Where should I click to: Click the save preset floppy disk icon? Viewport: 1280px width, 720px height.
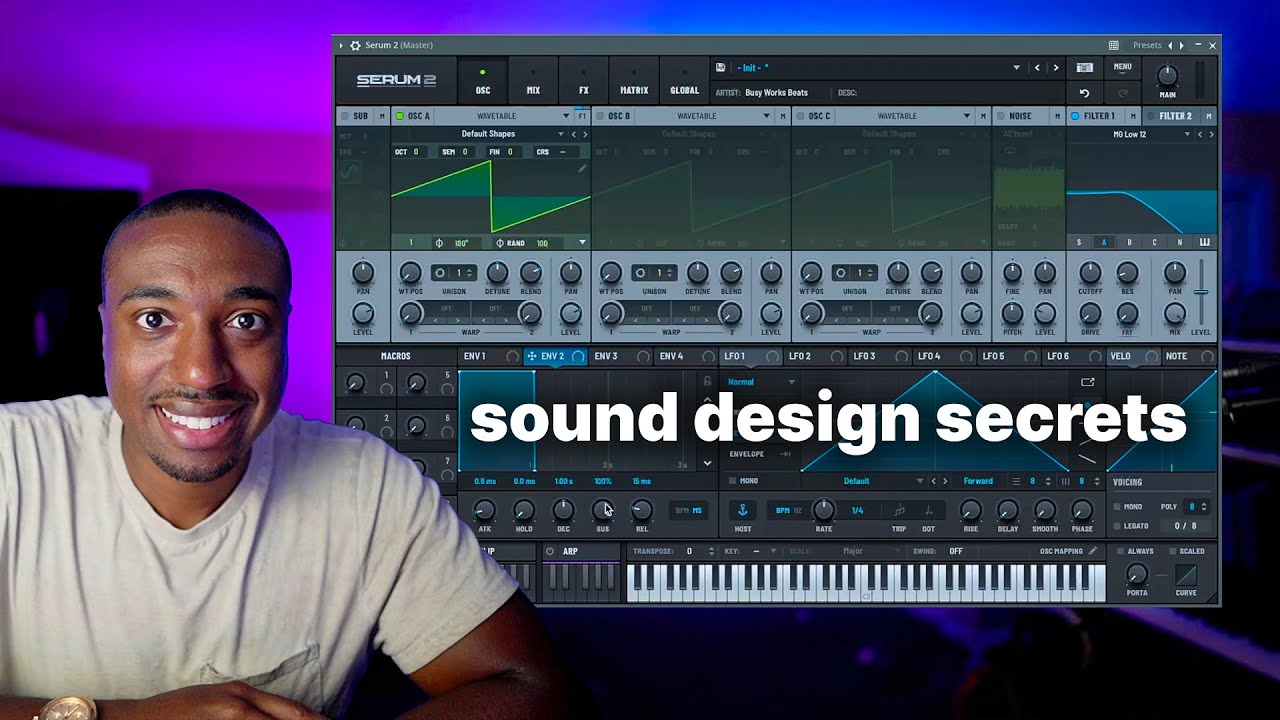click(x=720, y=68)
